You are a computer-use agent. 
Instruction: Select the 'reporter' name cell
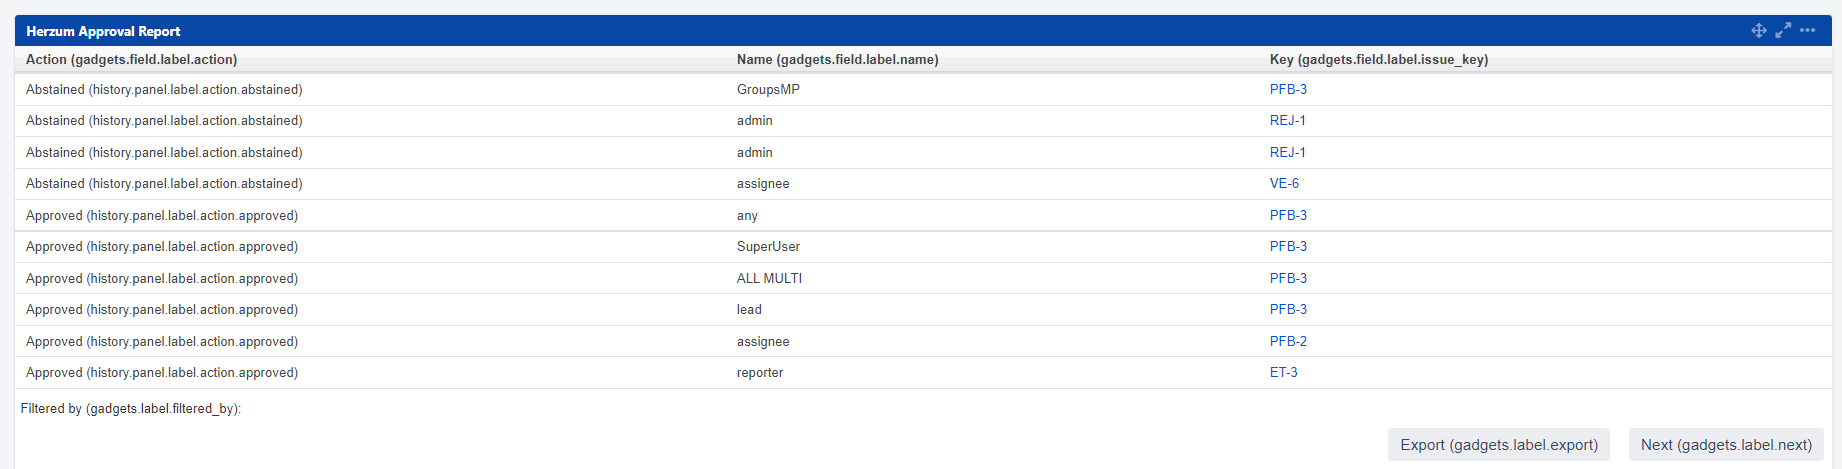[760, 373]
